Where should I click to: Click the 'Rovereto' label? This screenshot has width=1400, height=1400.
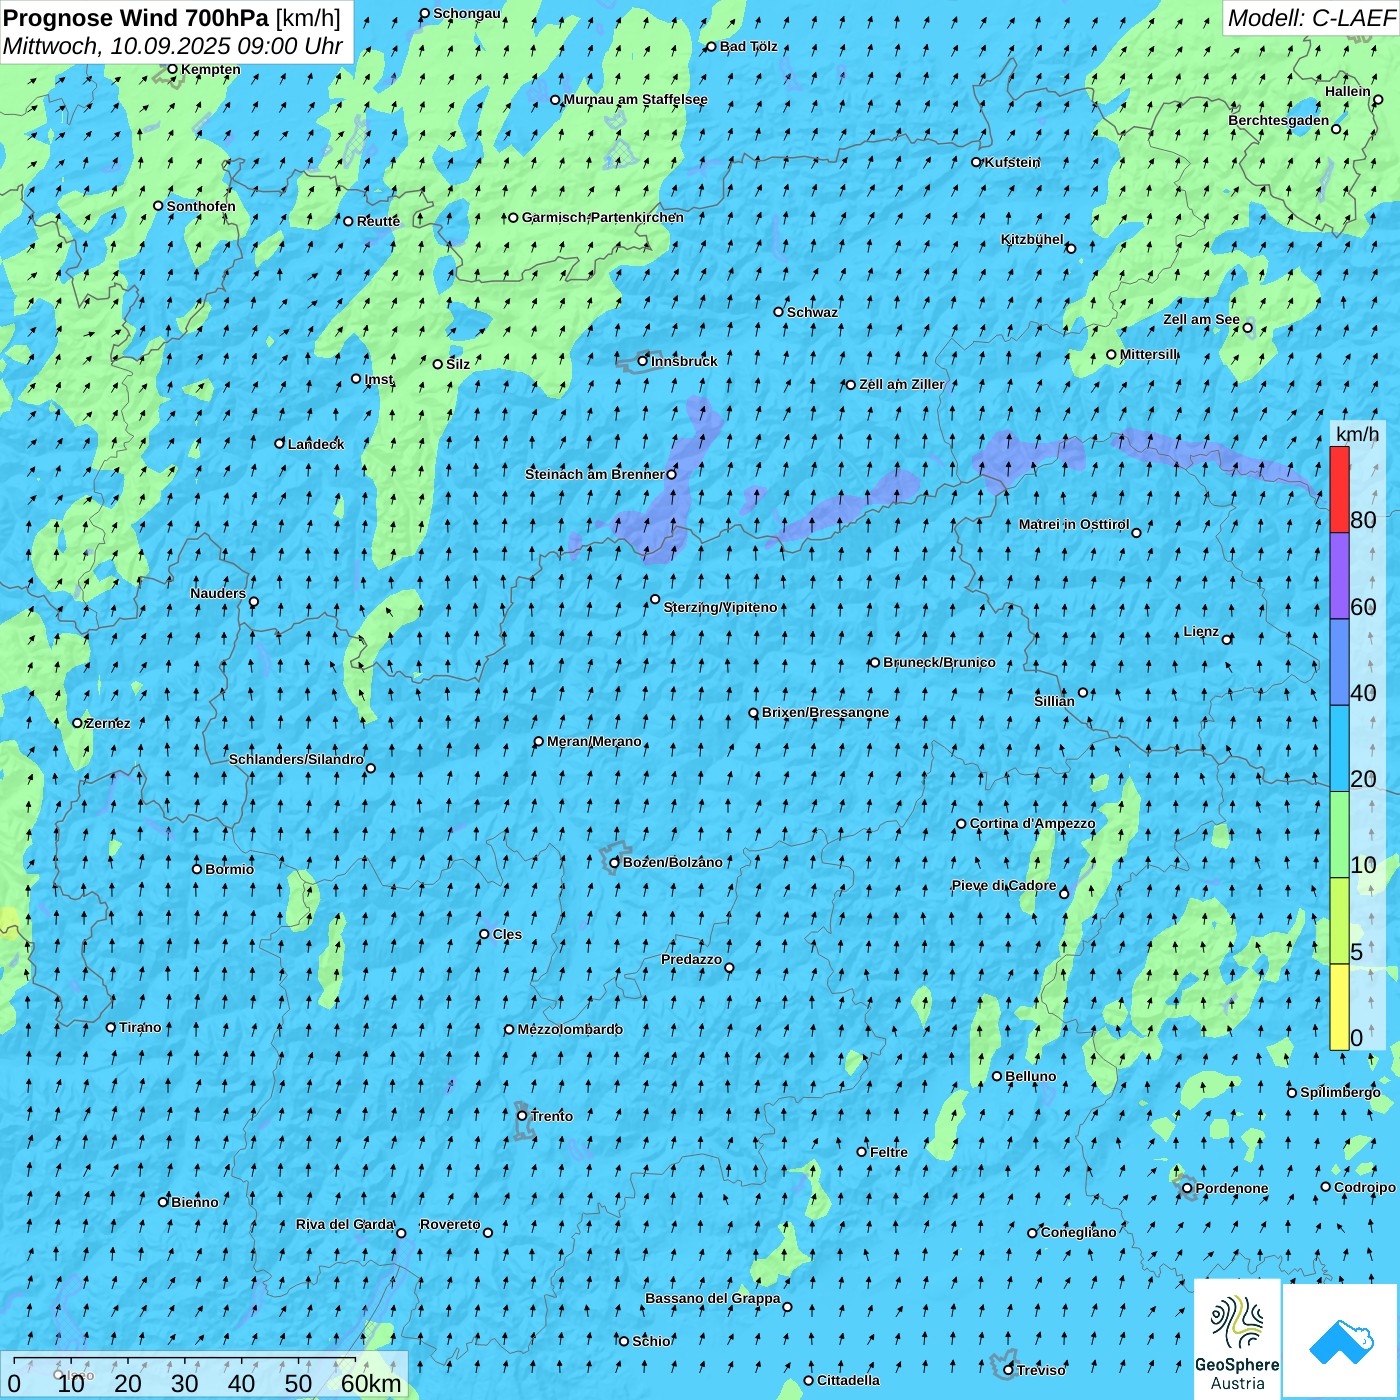click(x=450, y=1224)
